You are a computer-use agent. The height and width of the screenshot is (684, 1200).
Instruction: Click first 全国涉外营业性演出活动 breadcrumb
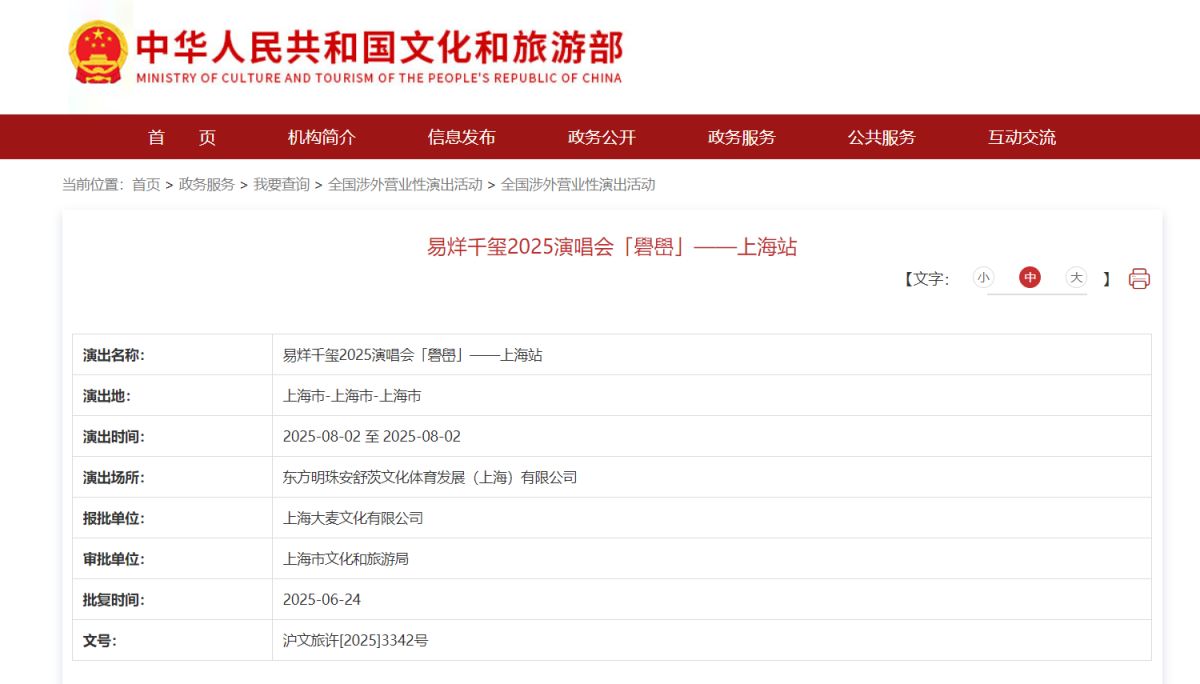click(405, 185)
